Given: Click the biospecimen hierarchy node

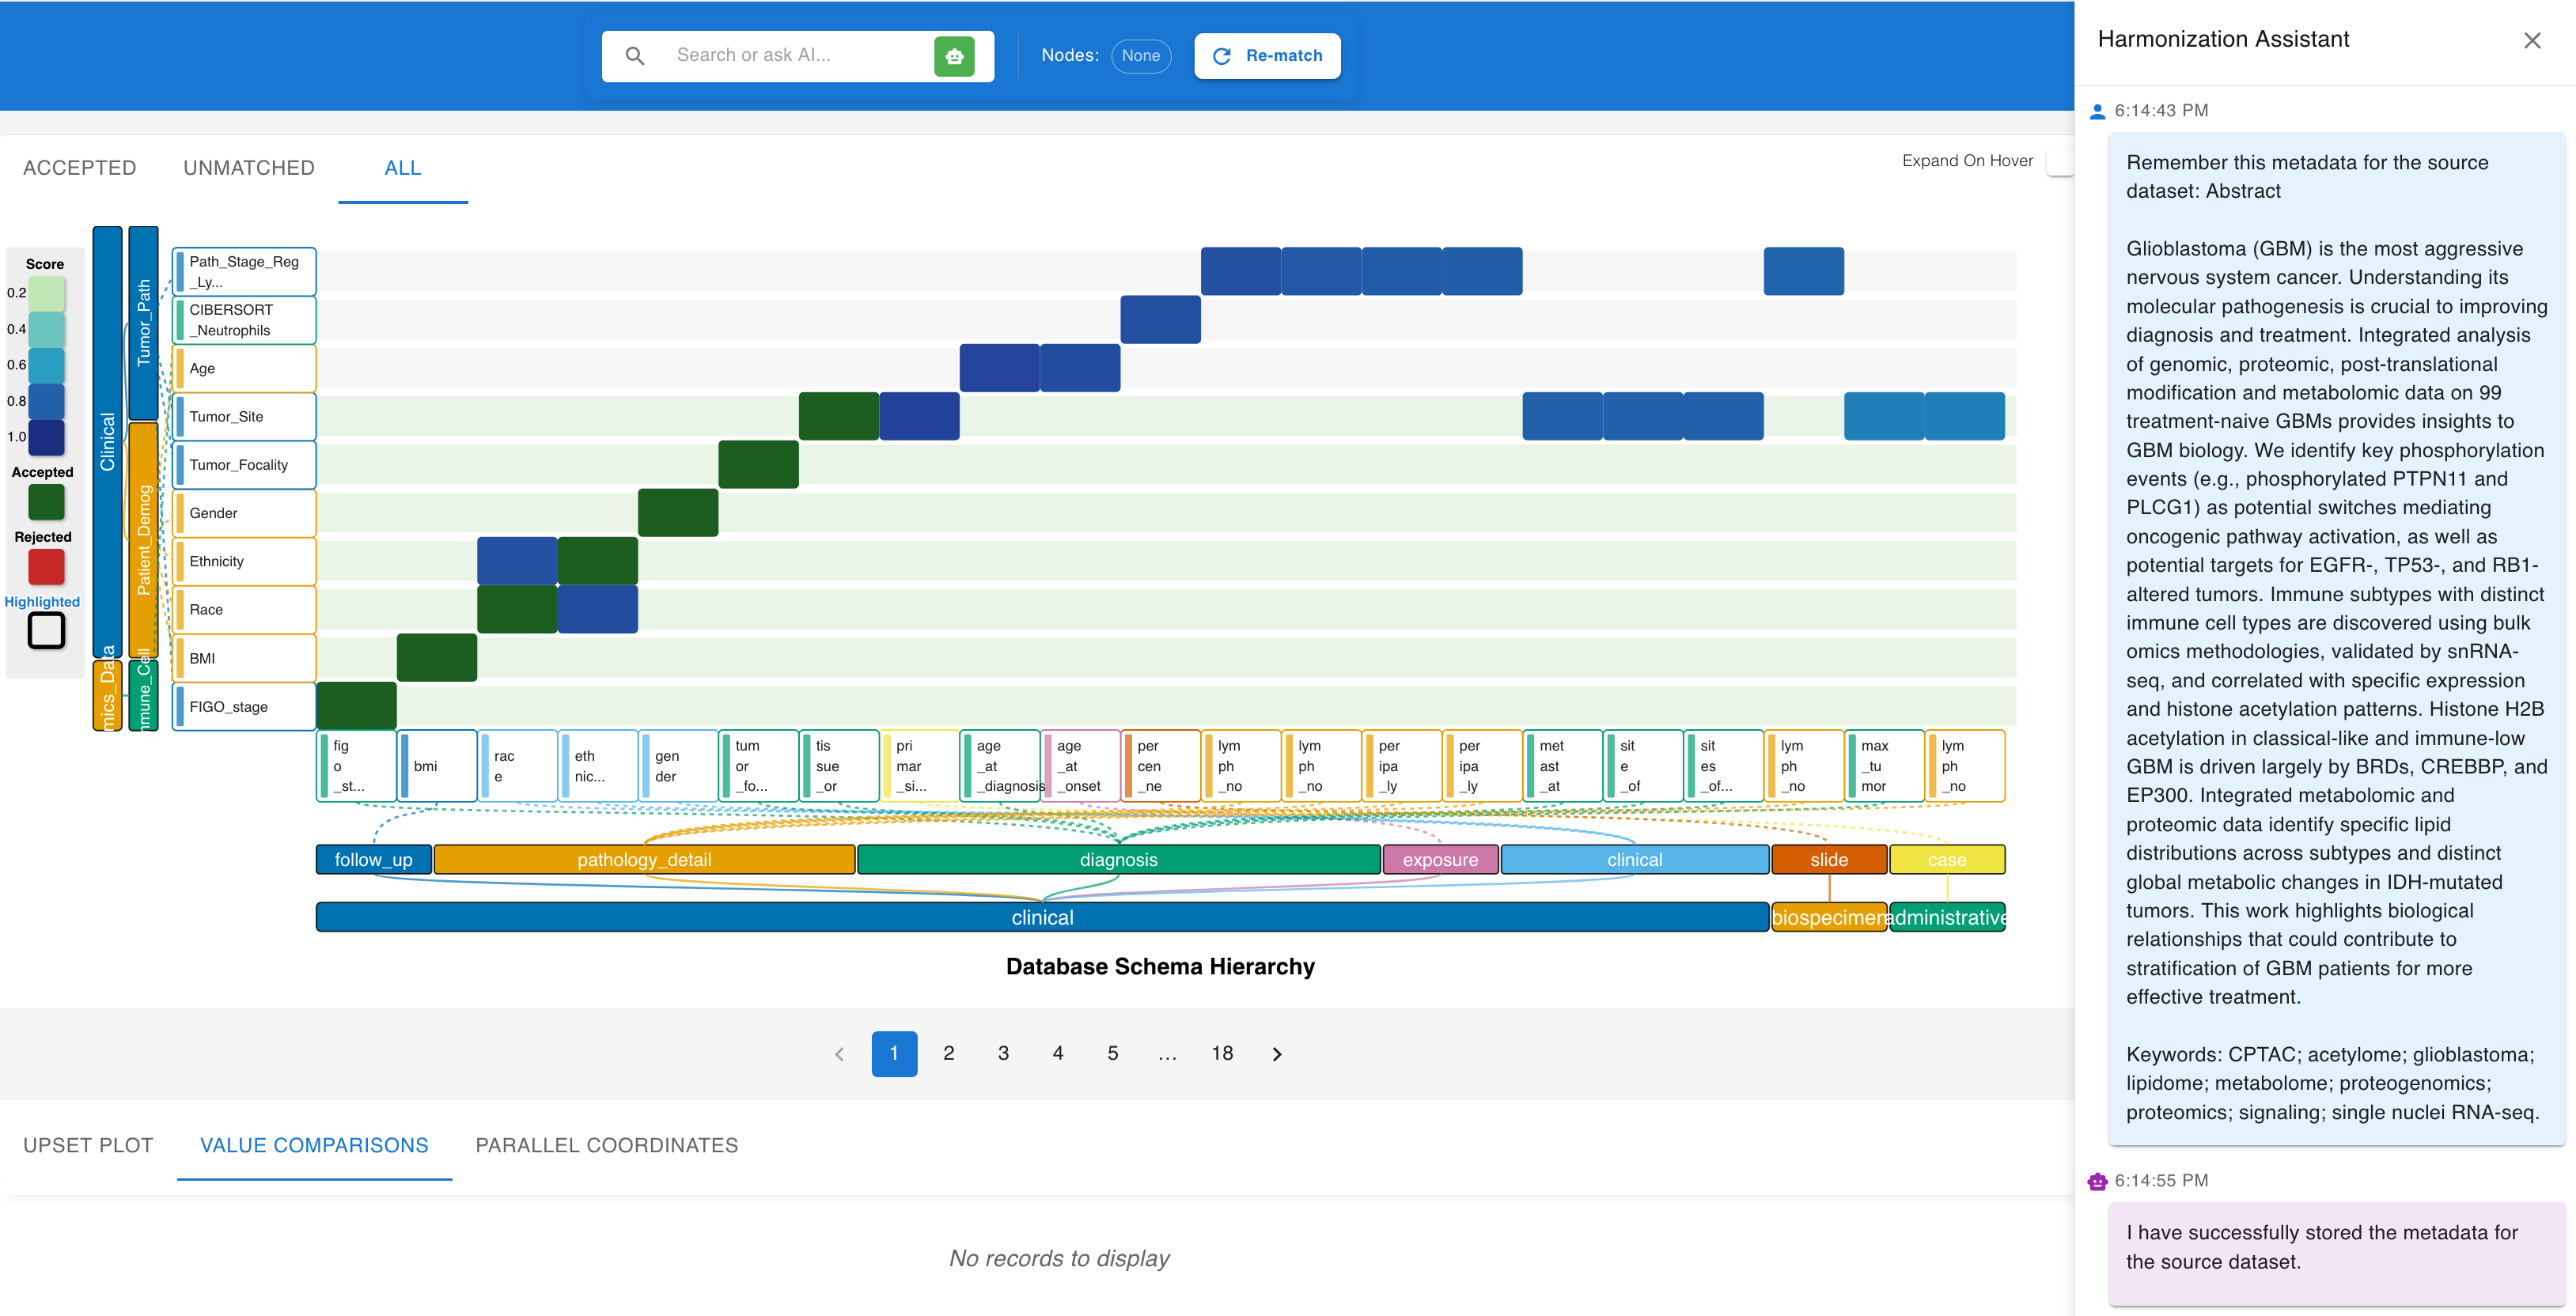Looking at the screenshot, I should click(1828, 918).
